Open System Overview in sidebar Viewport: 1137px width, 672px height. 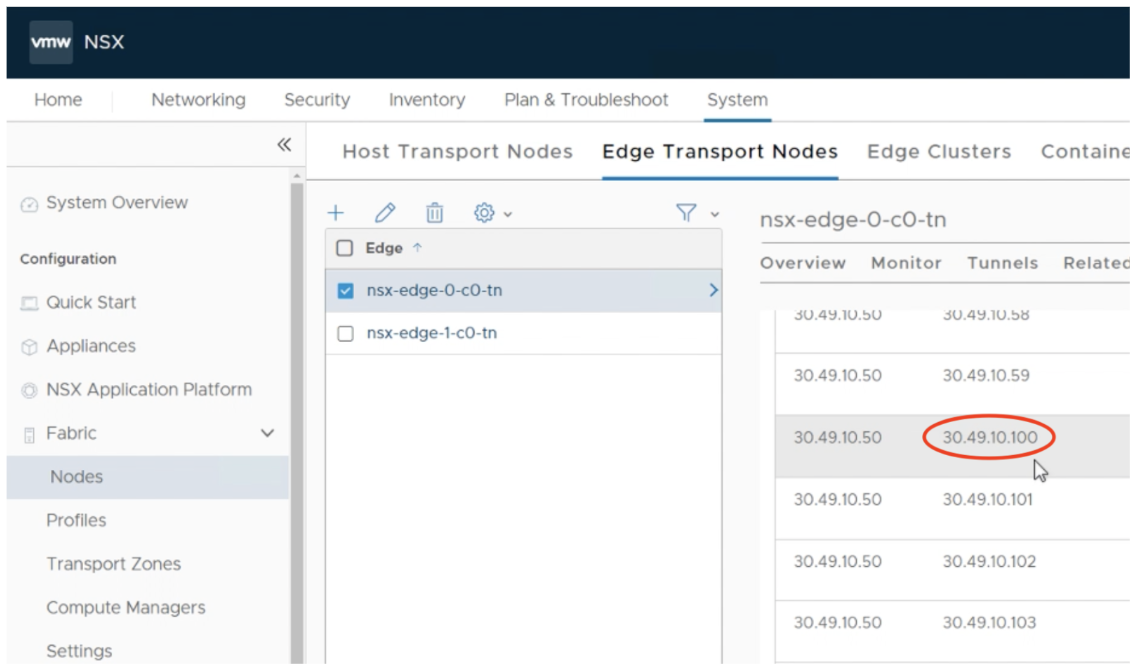[117, 203]
